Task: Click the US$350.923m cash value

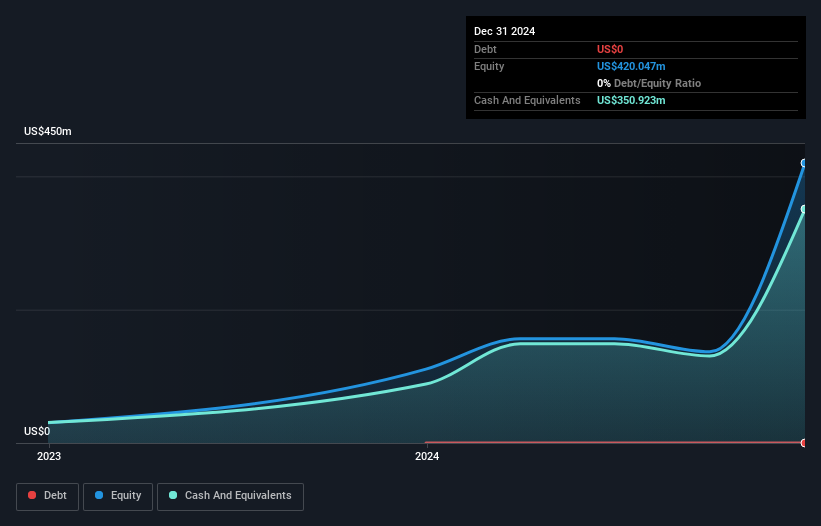Action: [x=631, y=100]
